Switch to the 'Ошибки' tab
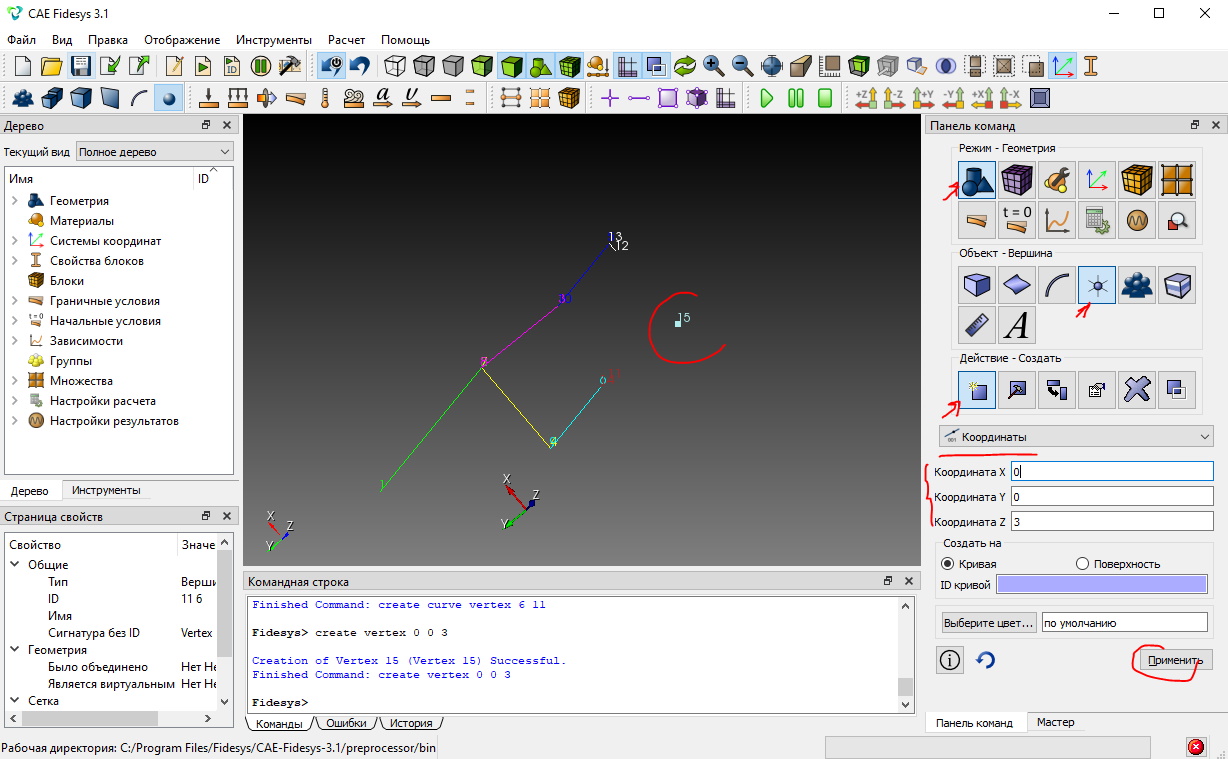This screenshot has width=1228, height=759. [x=346, y=723]
